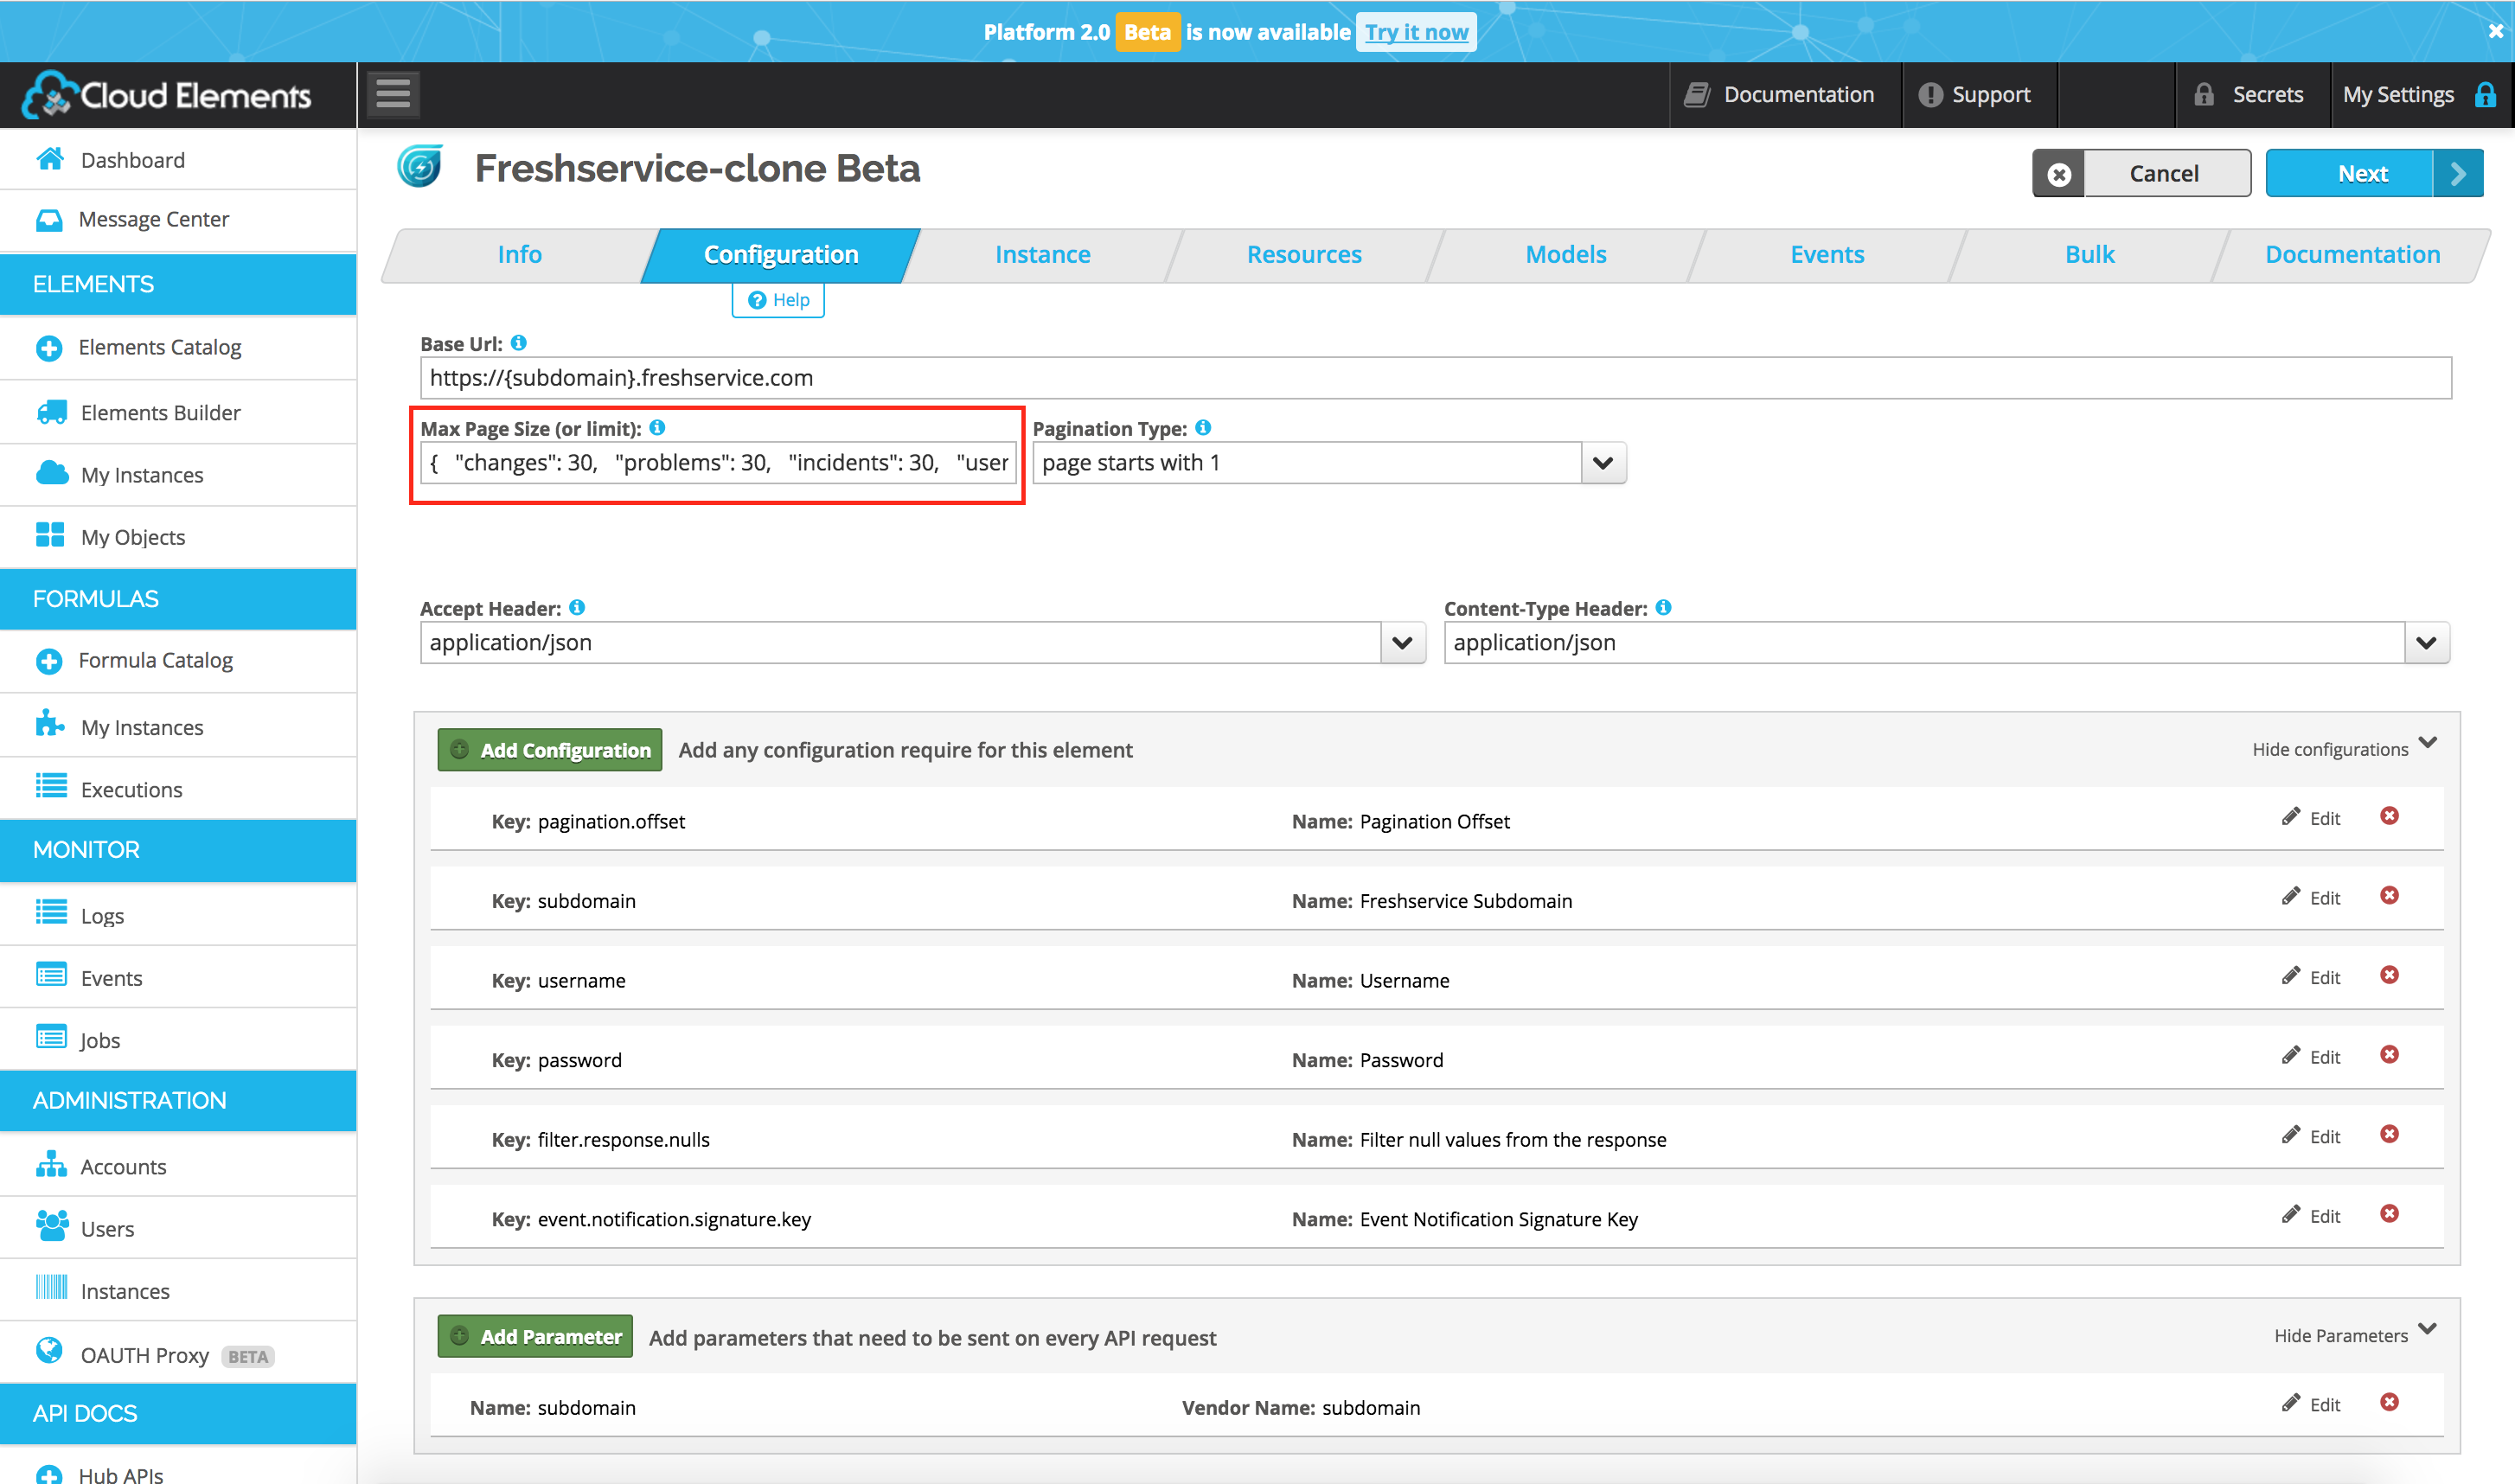The image size is (2515, 1484).
Task: Delete the event.notification.signature.key configuration
Action: (x=2389, y=1214)
